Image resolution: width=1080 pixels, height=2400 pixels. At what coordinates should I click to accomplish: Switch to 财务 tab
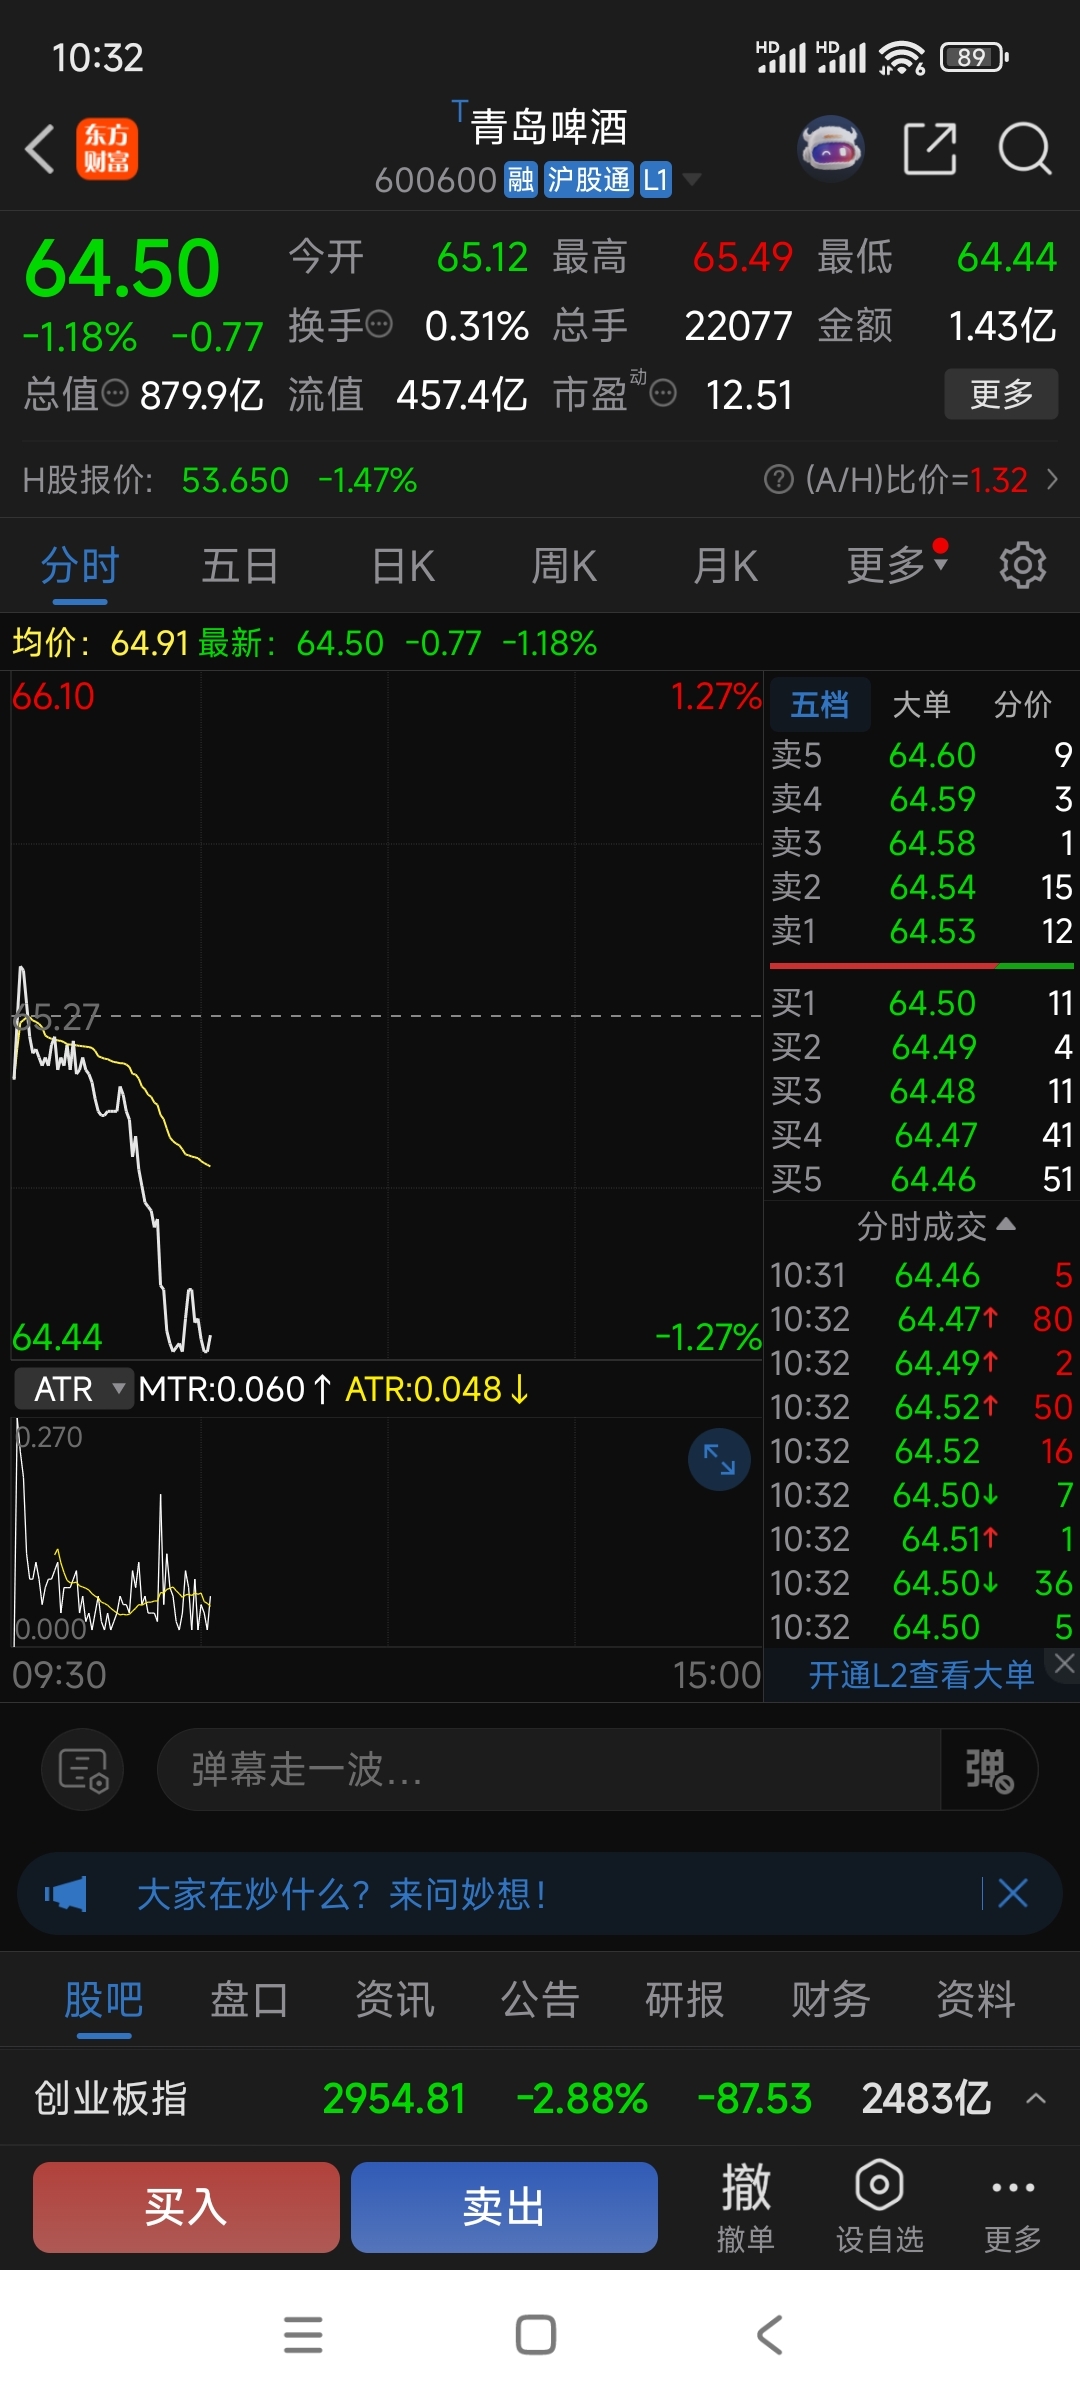click(x=830, y=2000)
